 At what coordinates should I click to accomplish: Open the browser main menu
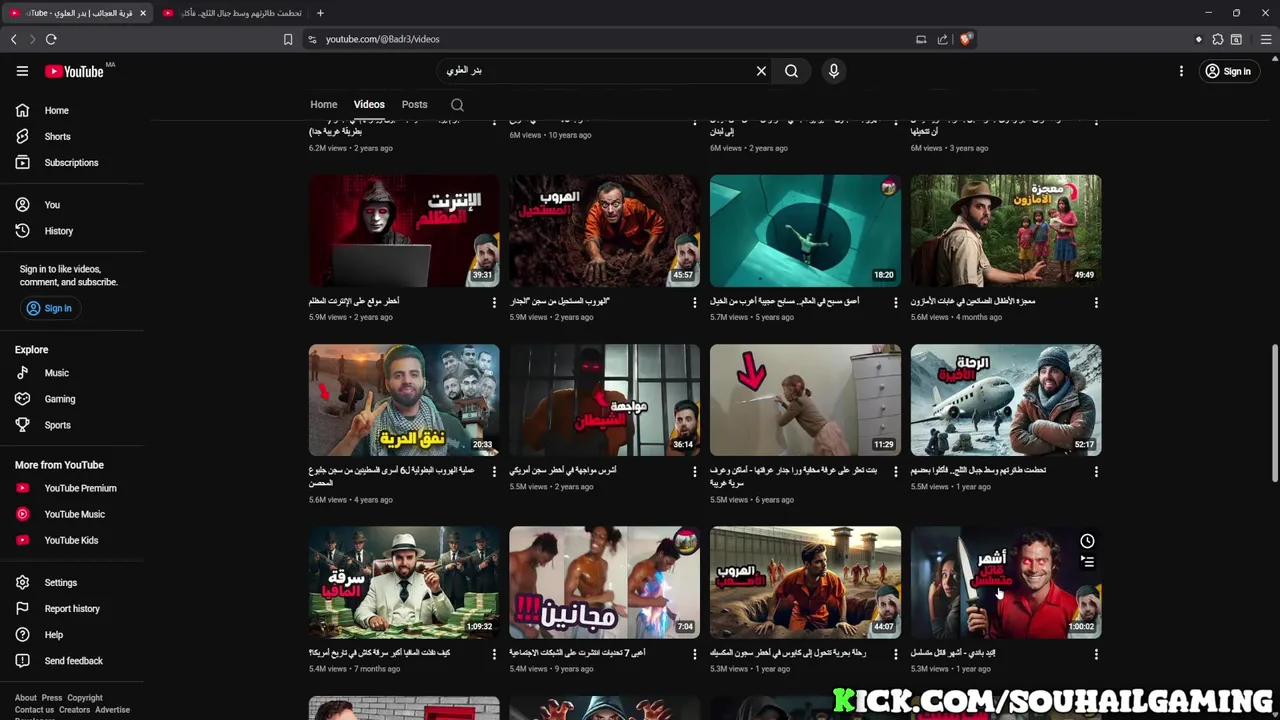point(1265,39)
